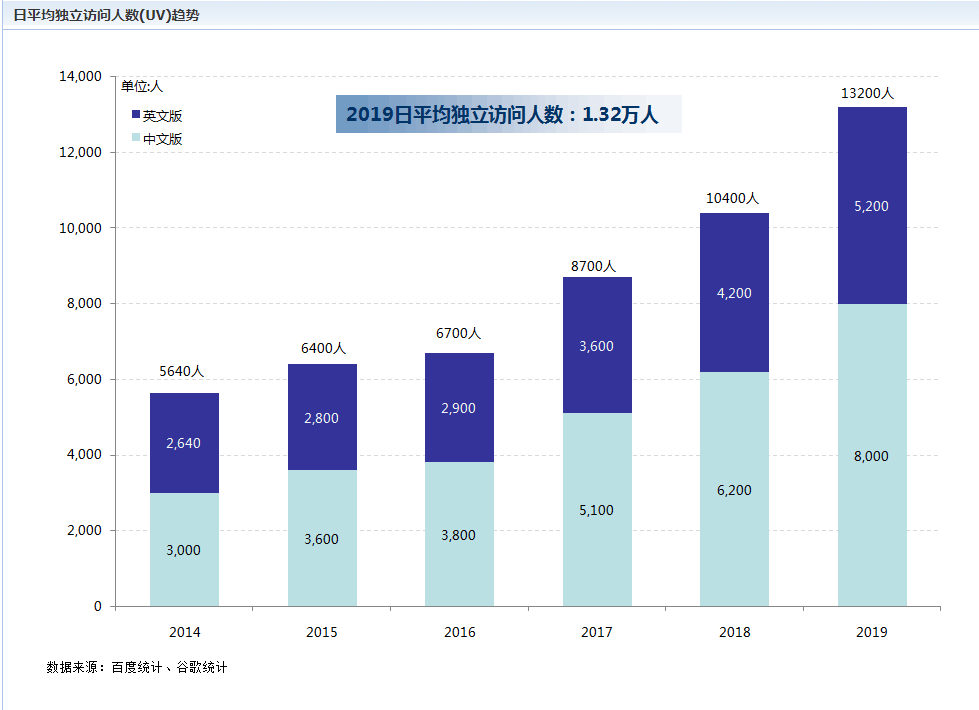The image size is (979, 710).
Task: Click the 13200人 total label above 2019
Action: pyautogui.click(x=867, y=93)
